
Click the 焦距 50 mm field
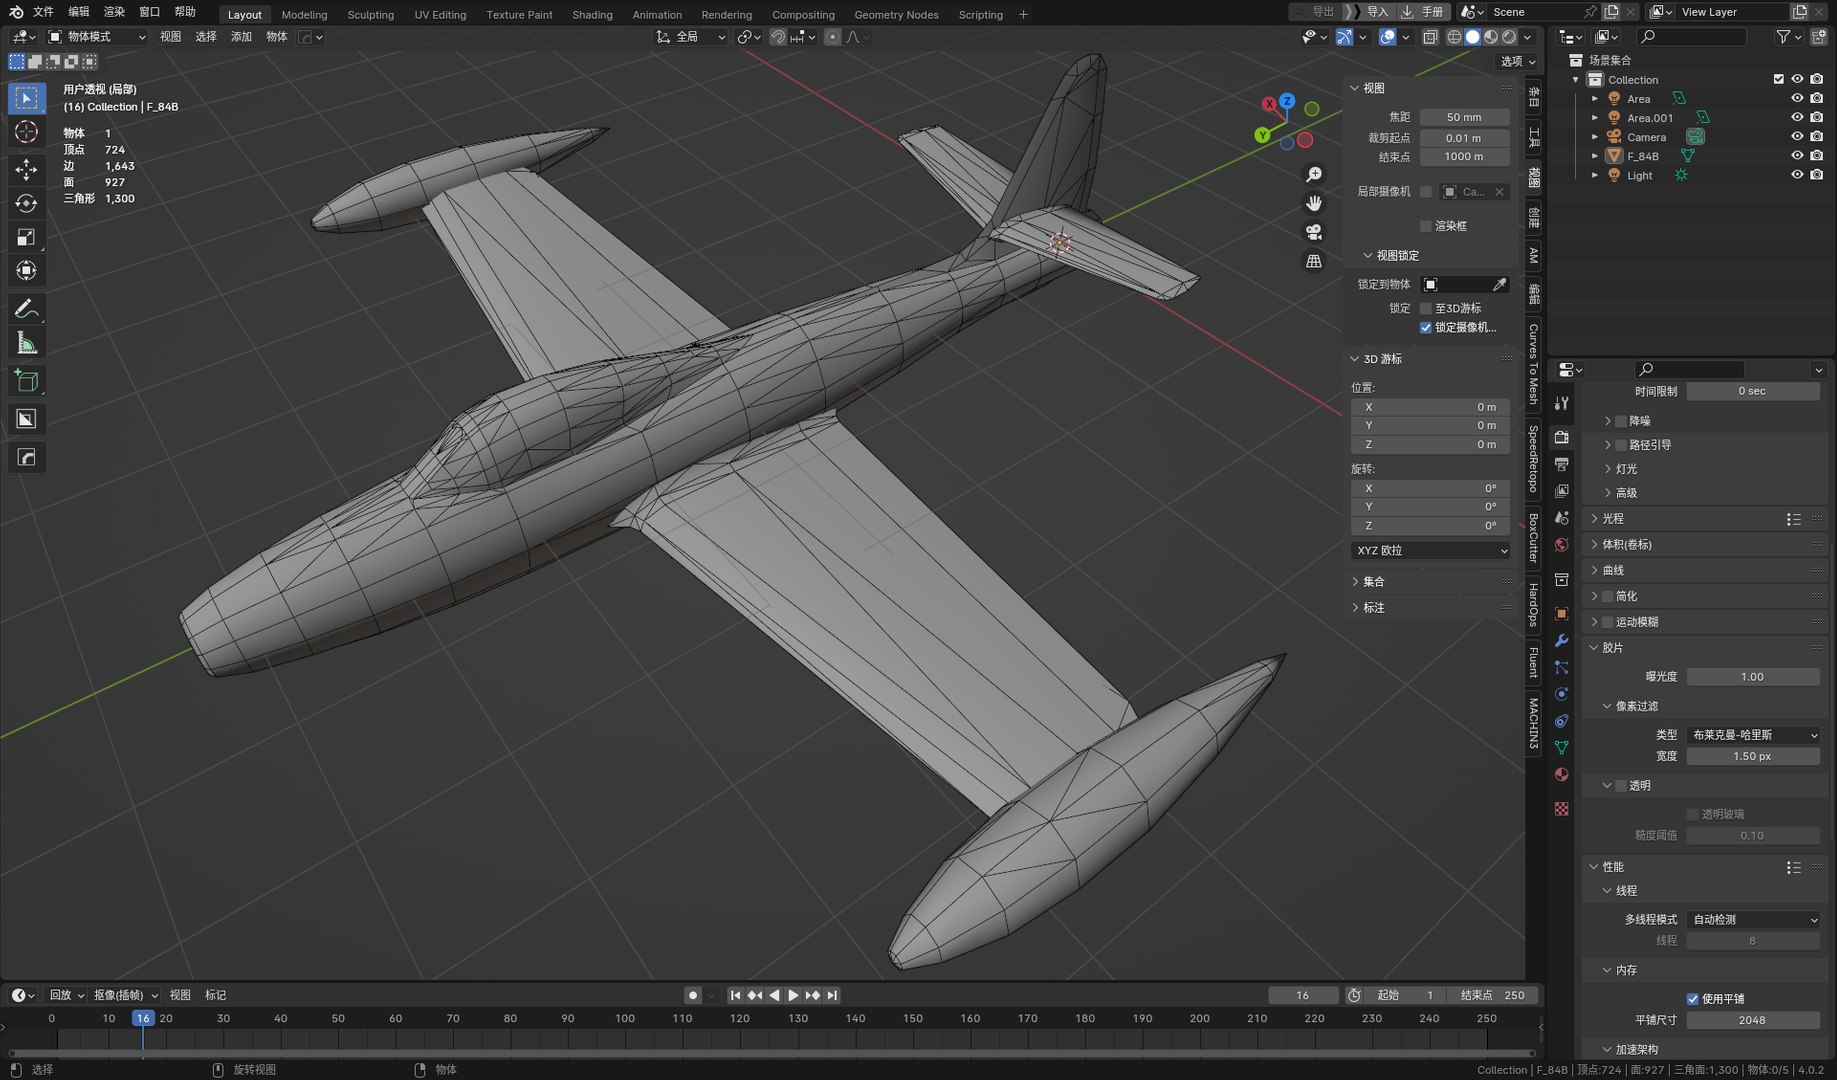tap(1464, 117)
